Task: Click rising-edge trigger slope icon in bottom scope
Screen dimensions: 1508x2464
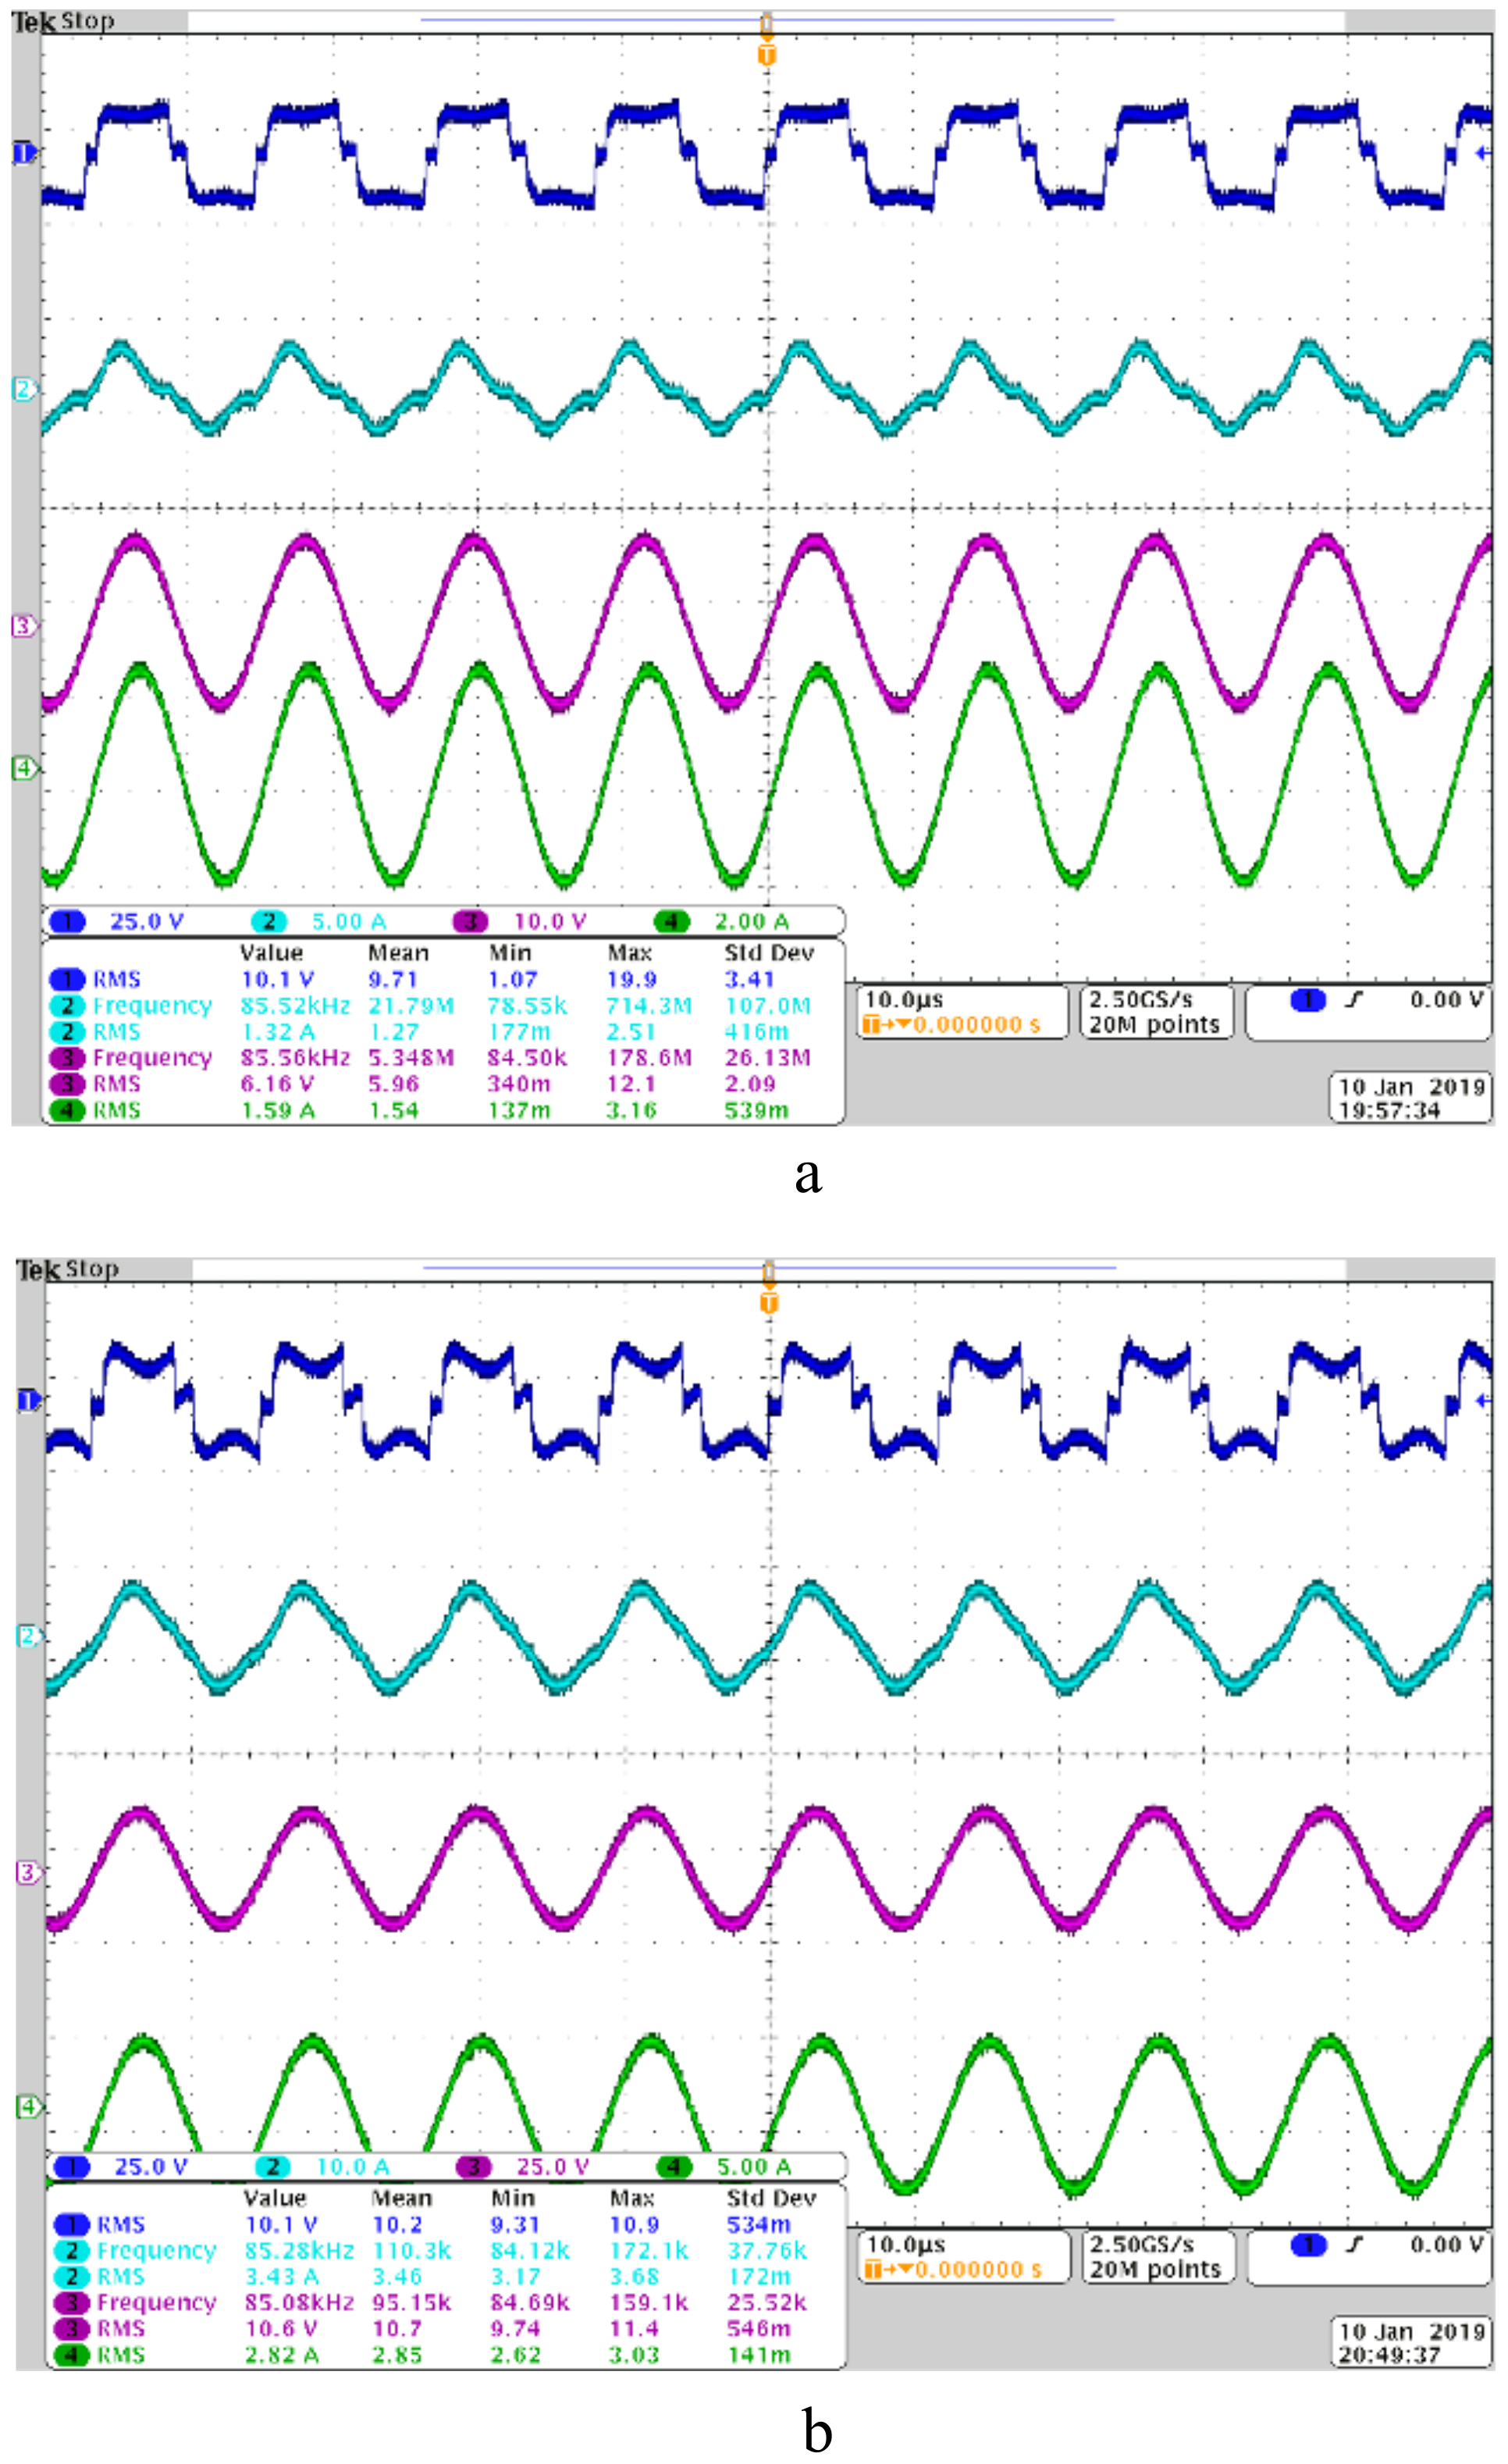Action: [x=1354, y=2244]
